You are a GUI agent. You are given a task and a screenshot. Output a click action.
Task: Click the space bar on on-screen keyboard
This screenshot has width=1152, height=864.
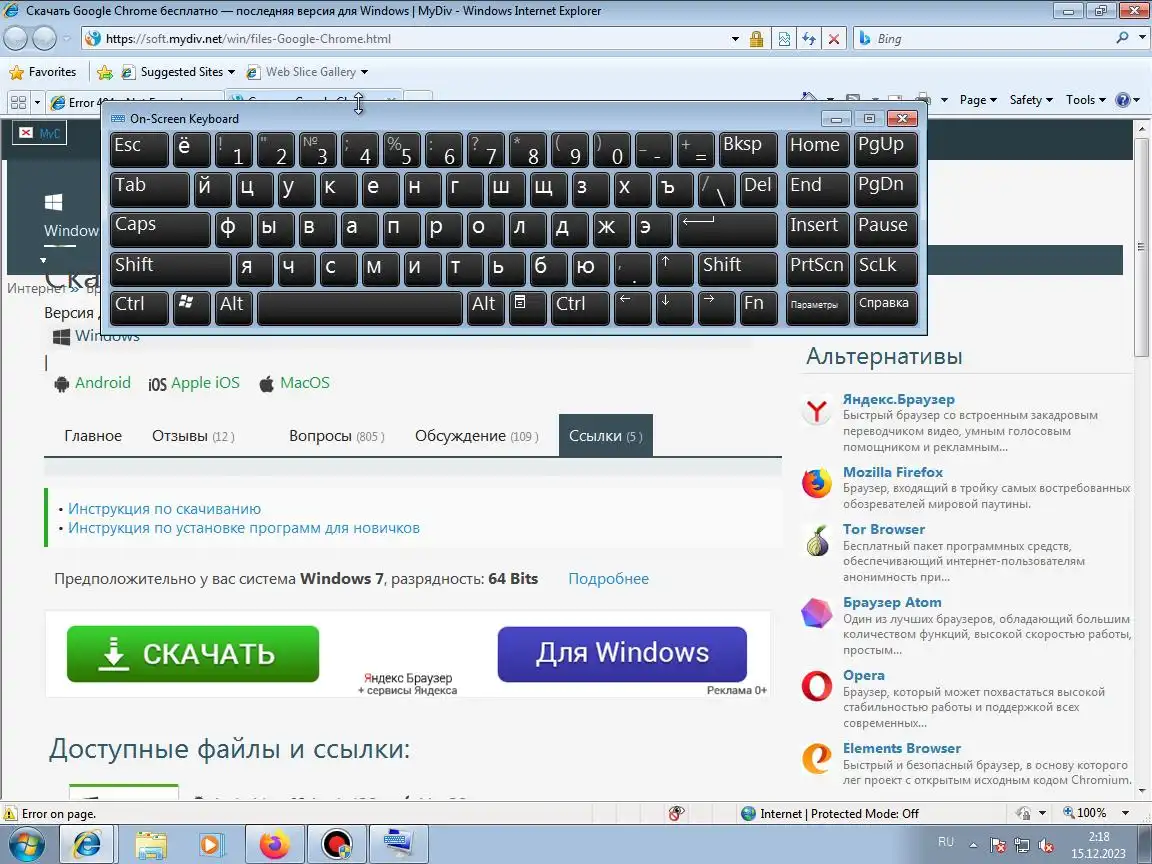pyautogui.click(x=360, y=307)
